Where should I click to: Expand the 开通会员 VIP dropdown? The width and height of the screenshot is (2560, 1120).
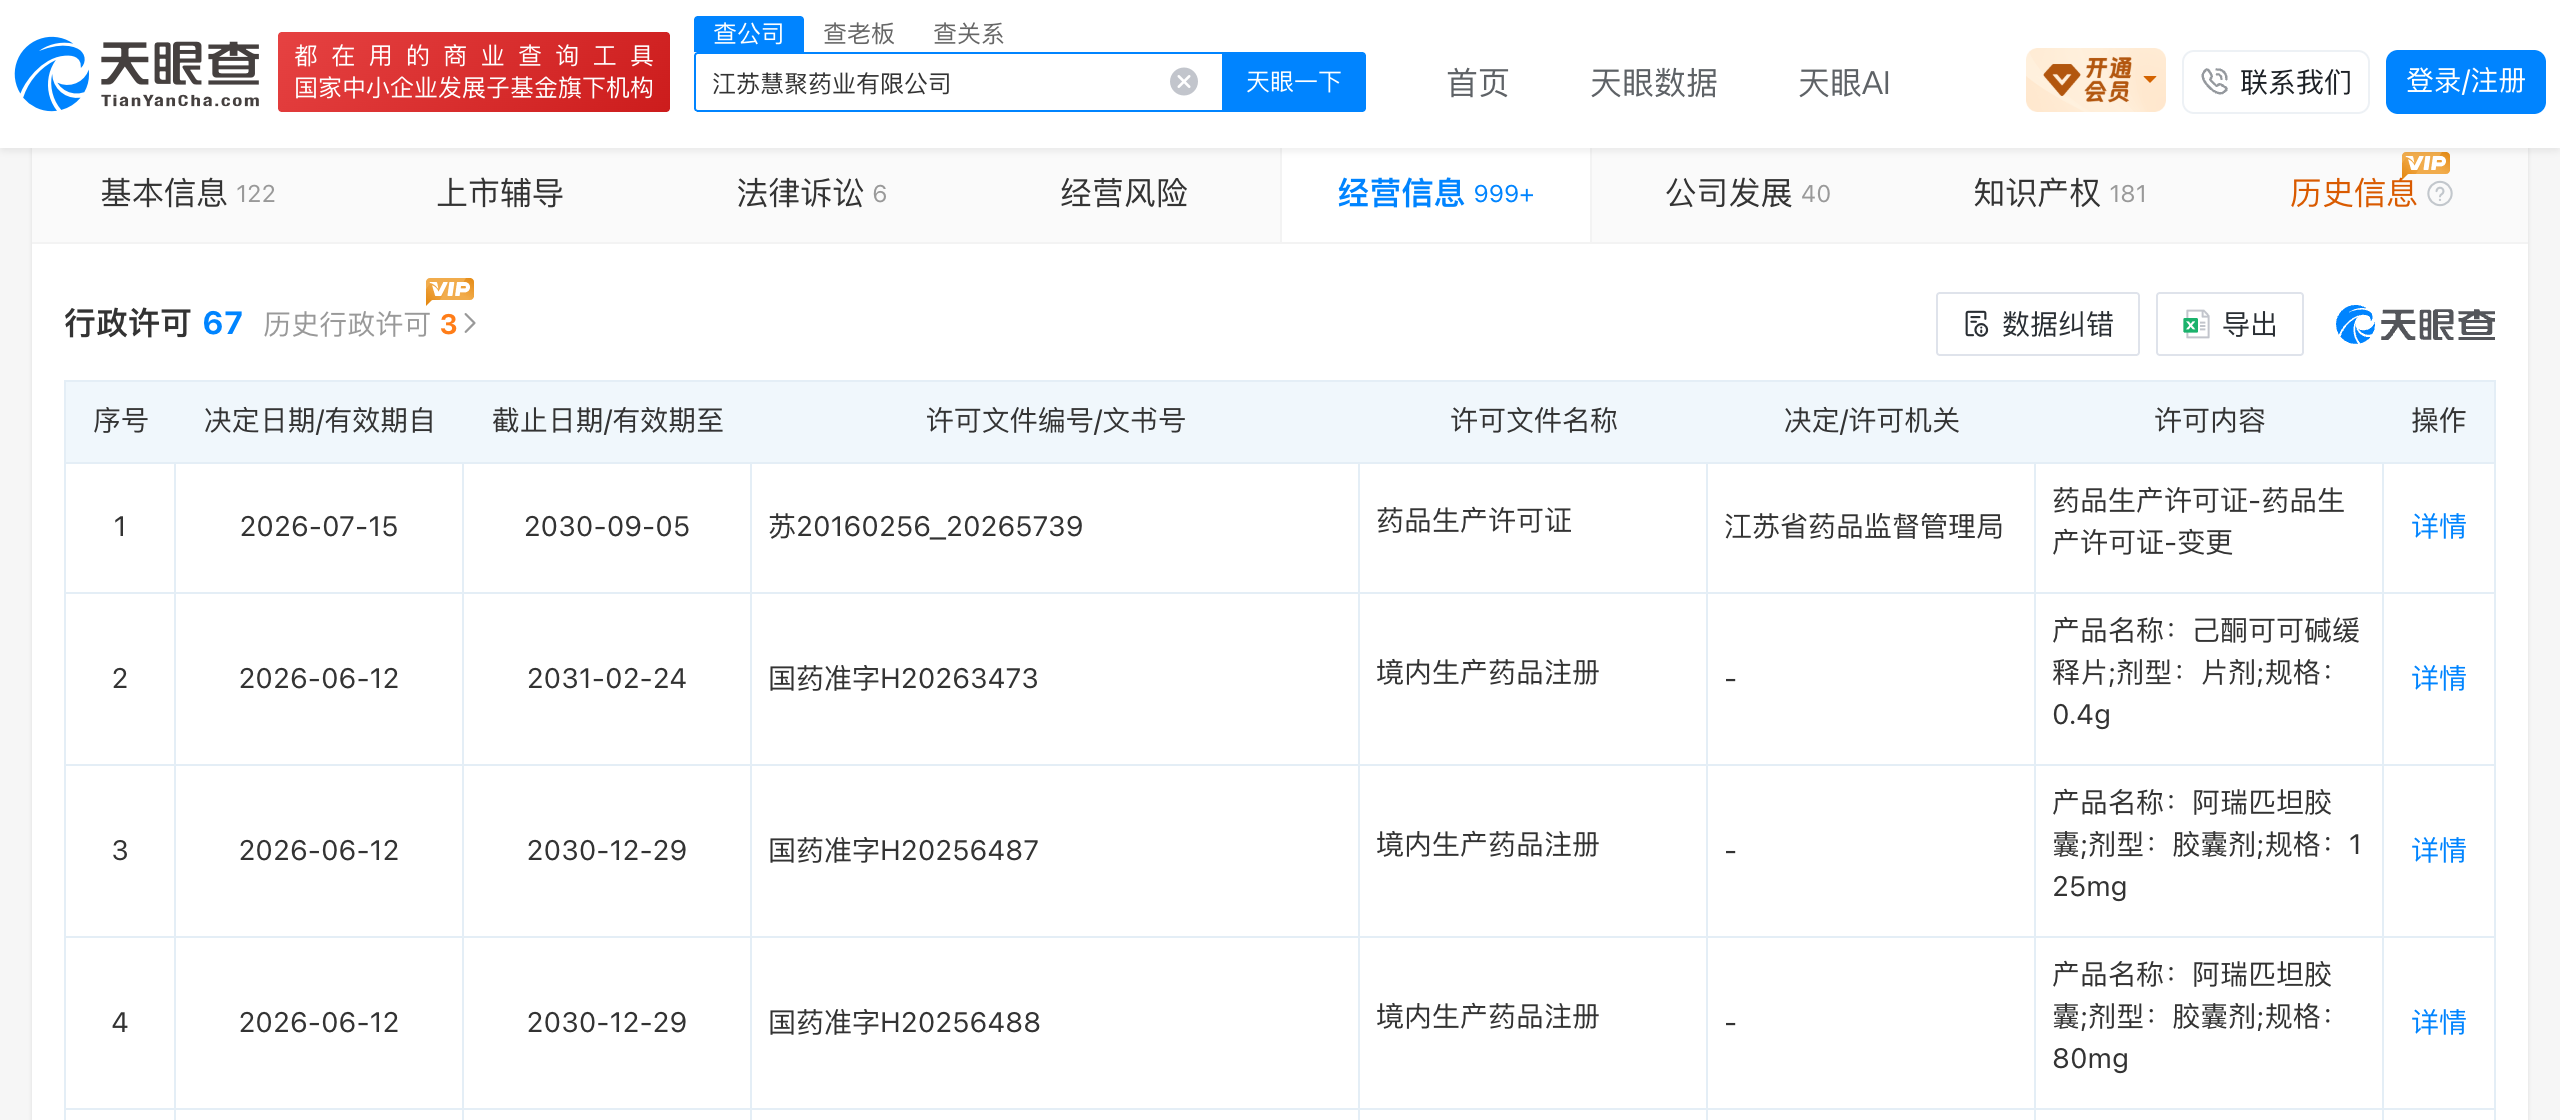pyautogui.click(x=2096, y=80)
